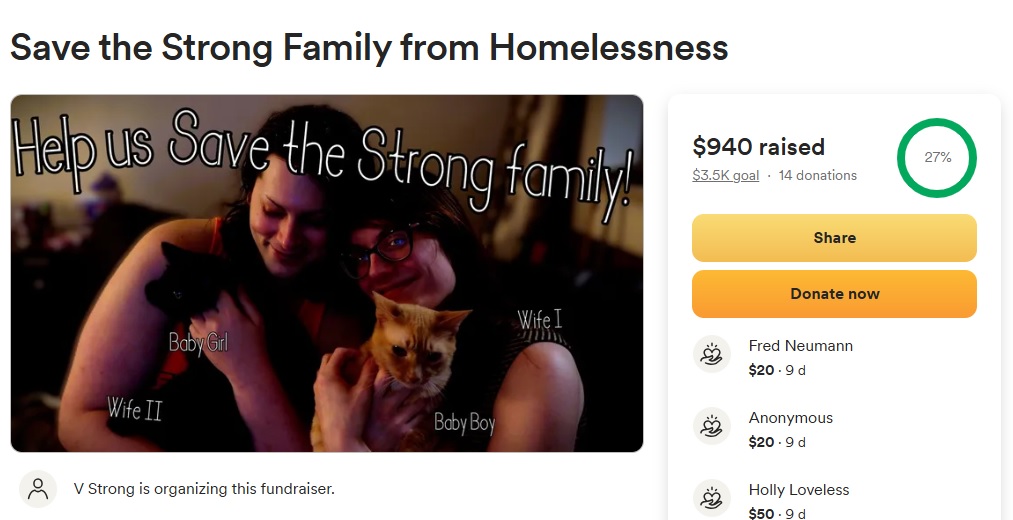Click the 14 donations count

(x=818, y=176)
